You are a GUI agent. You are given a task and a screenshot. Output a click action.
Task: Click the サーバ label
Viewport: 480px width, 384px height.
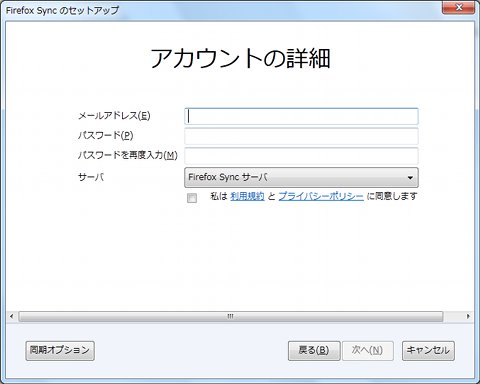[x=91, y=177]
